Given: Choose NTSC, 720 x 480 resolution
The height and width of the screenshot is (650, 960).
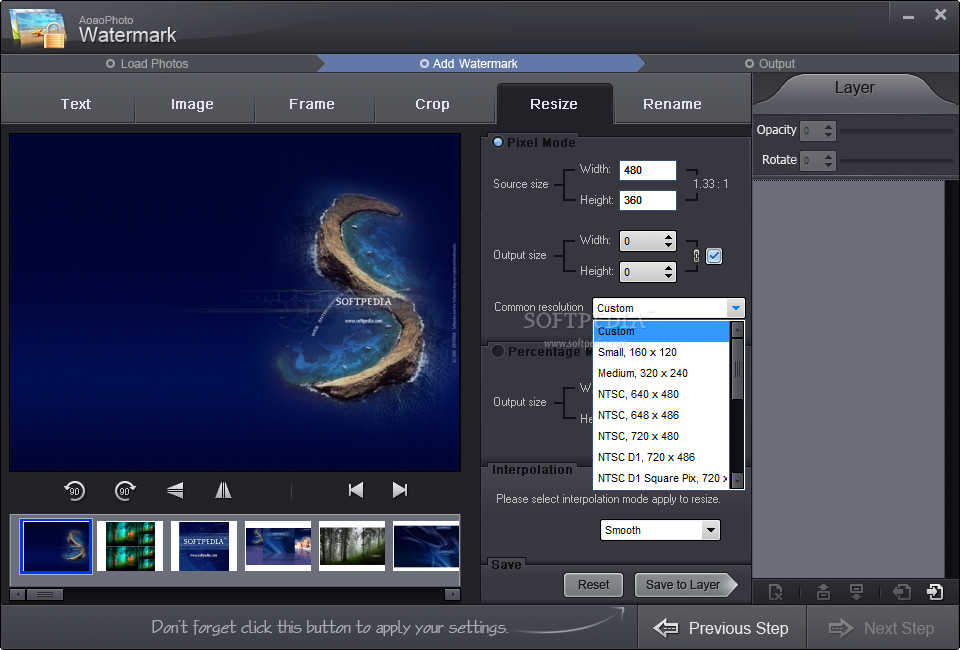Looking at the screenshot, I should click(x=661, y=436).
